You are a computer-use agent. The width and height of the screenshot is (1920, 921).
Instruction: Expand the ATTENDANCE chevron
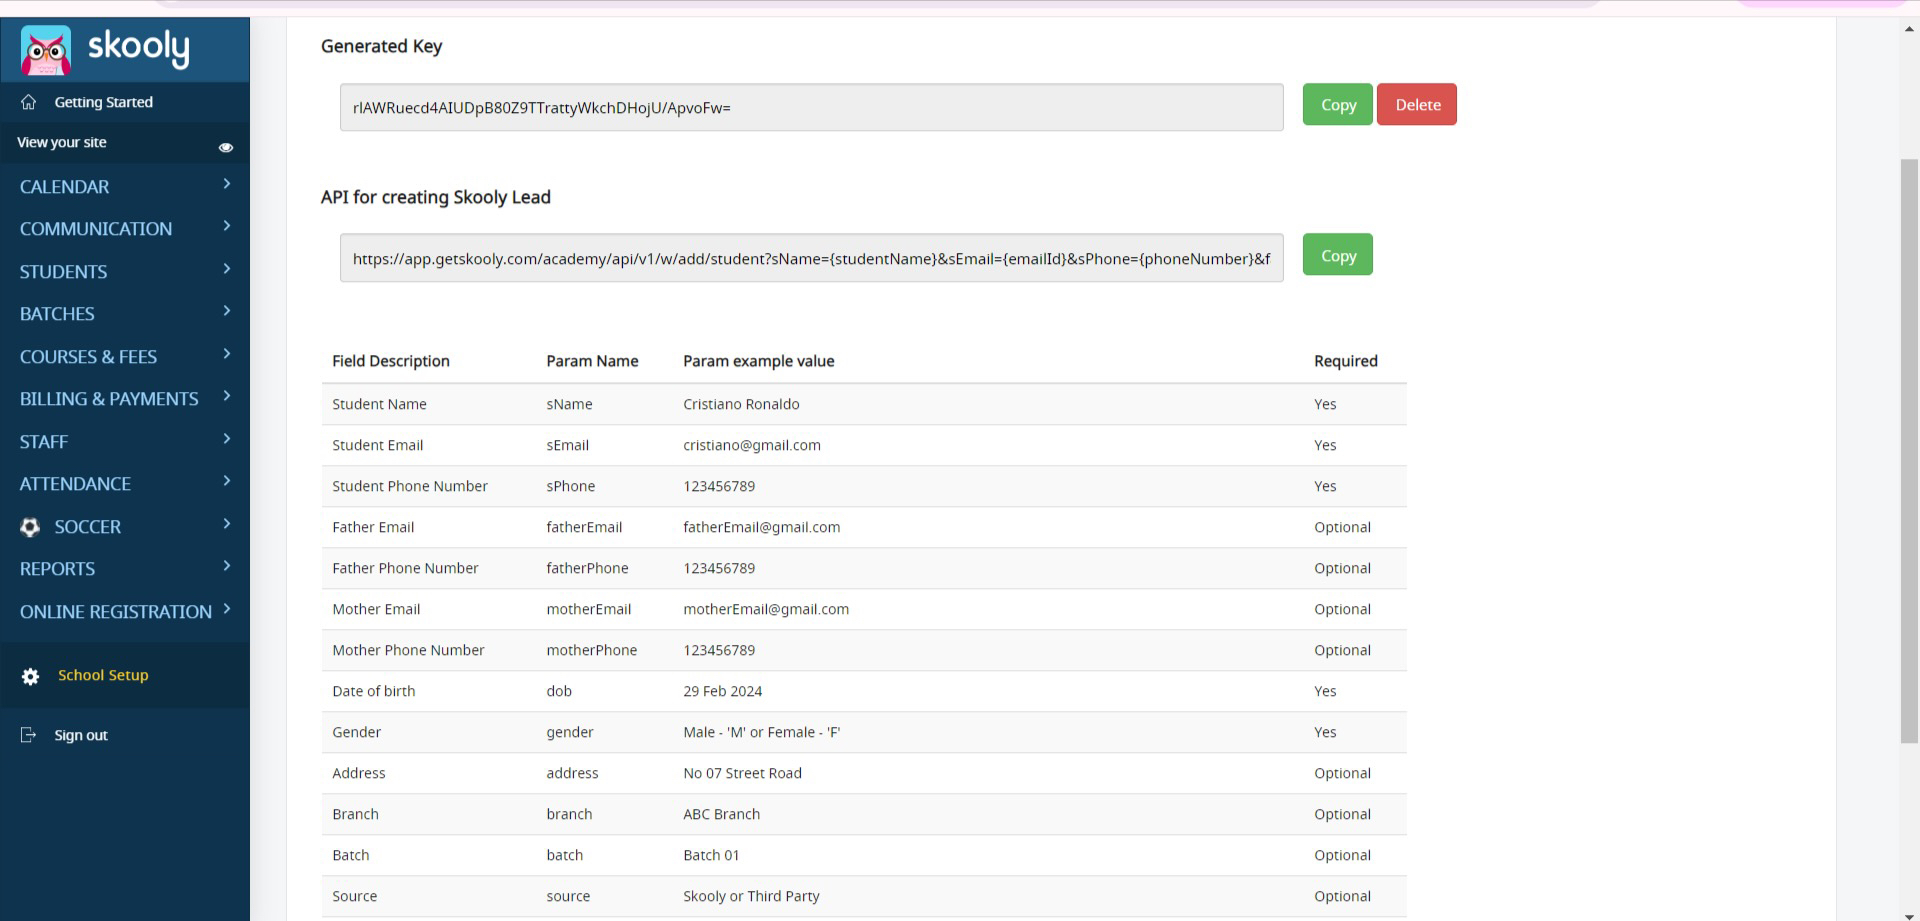coord(227,481)
